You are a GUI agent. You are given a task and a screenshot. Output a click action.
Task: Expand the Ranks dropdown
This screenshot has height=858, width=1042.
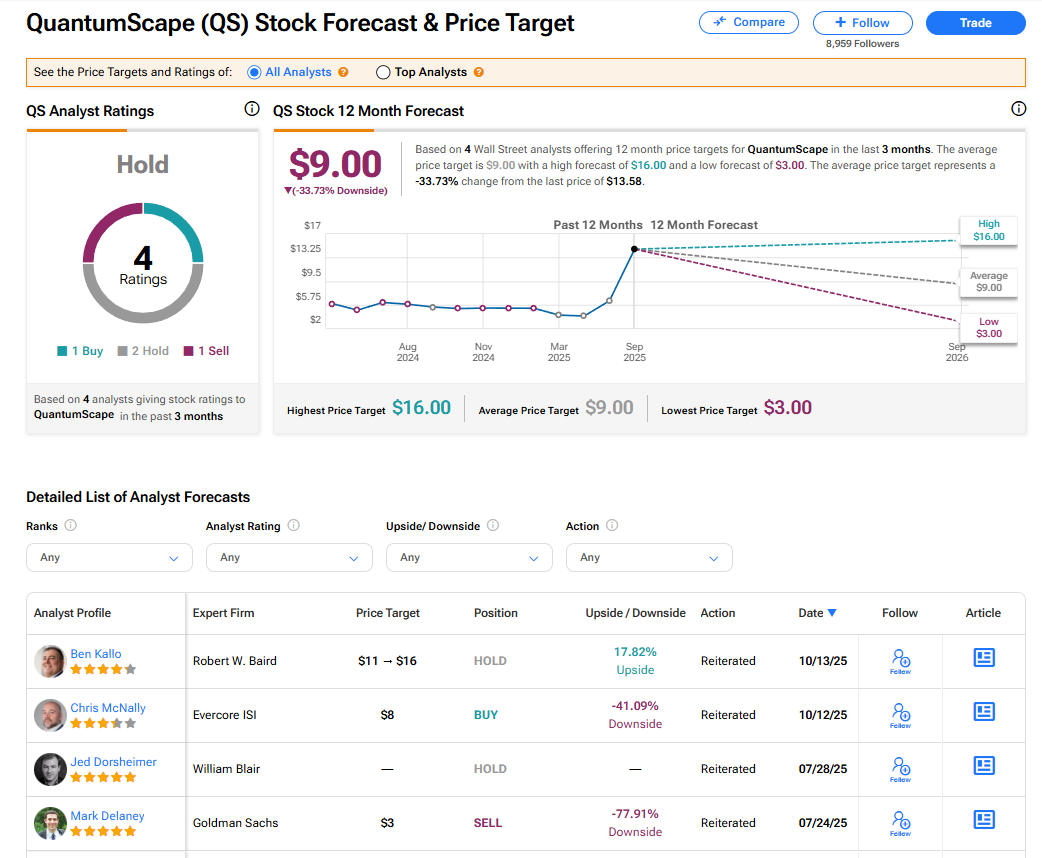(110, 558)
